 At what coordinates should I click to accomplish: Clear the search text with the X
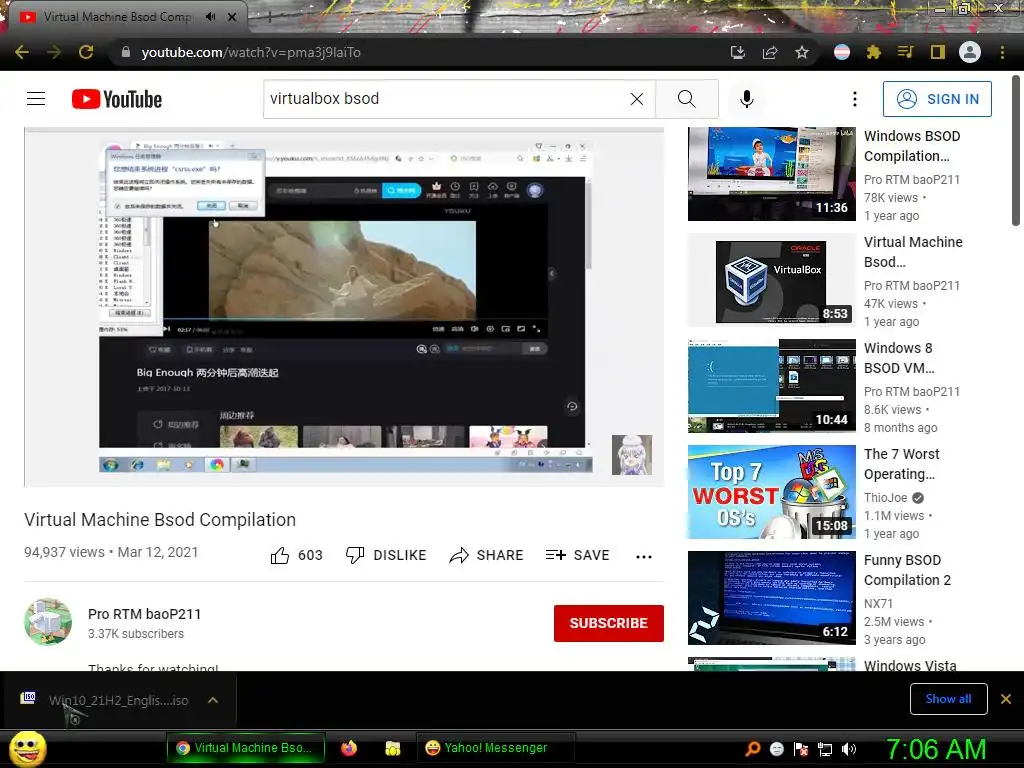pyautogui.click(x=637, y=99)
